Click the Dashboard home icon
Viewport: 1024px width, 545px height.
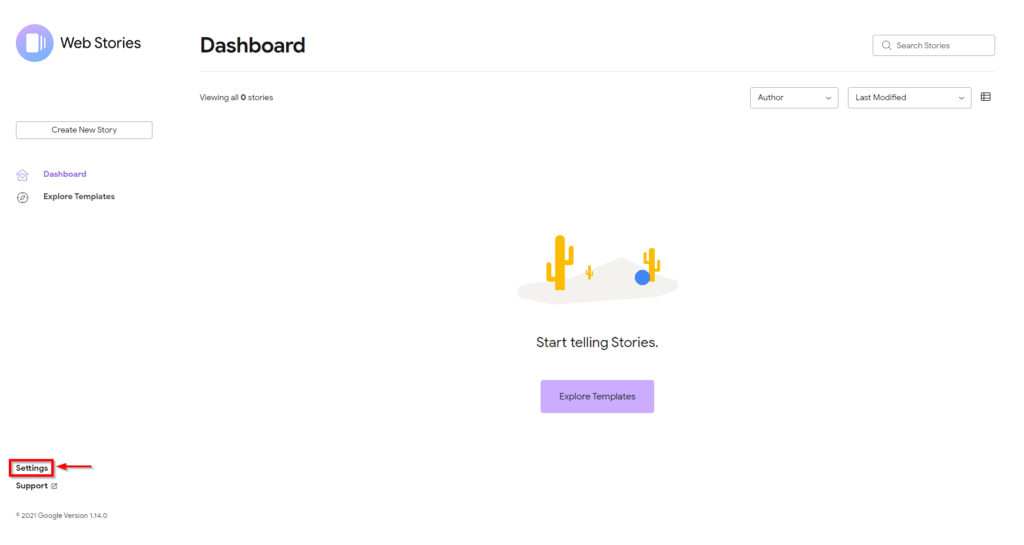tap(22, 175)
